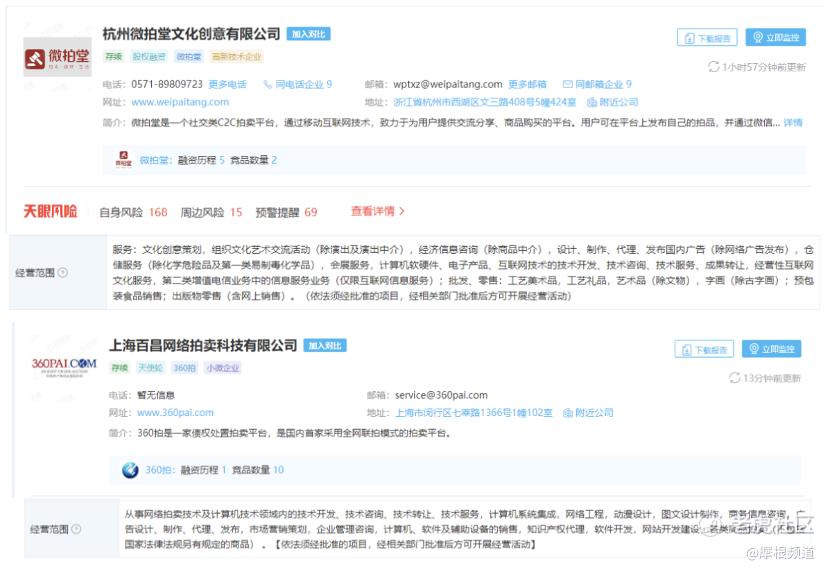830x572 pixels.
Task: Open website www.weipaitang.com
Action: pos(180,102)
